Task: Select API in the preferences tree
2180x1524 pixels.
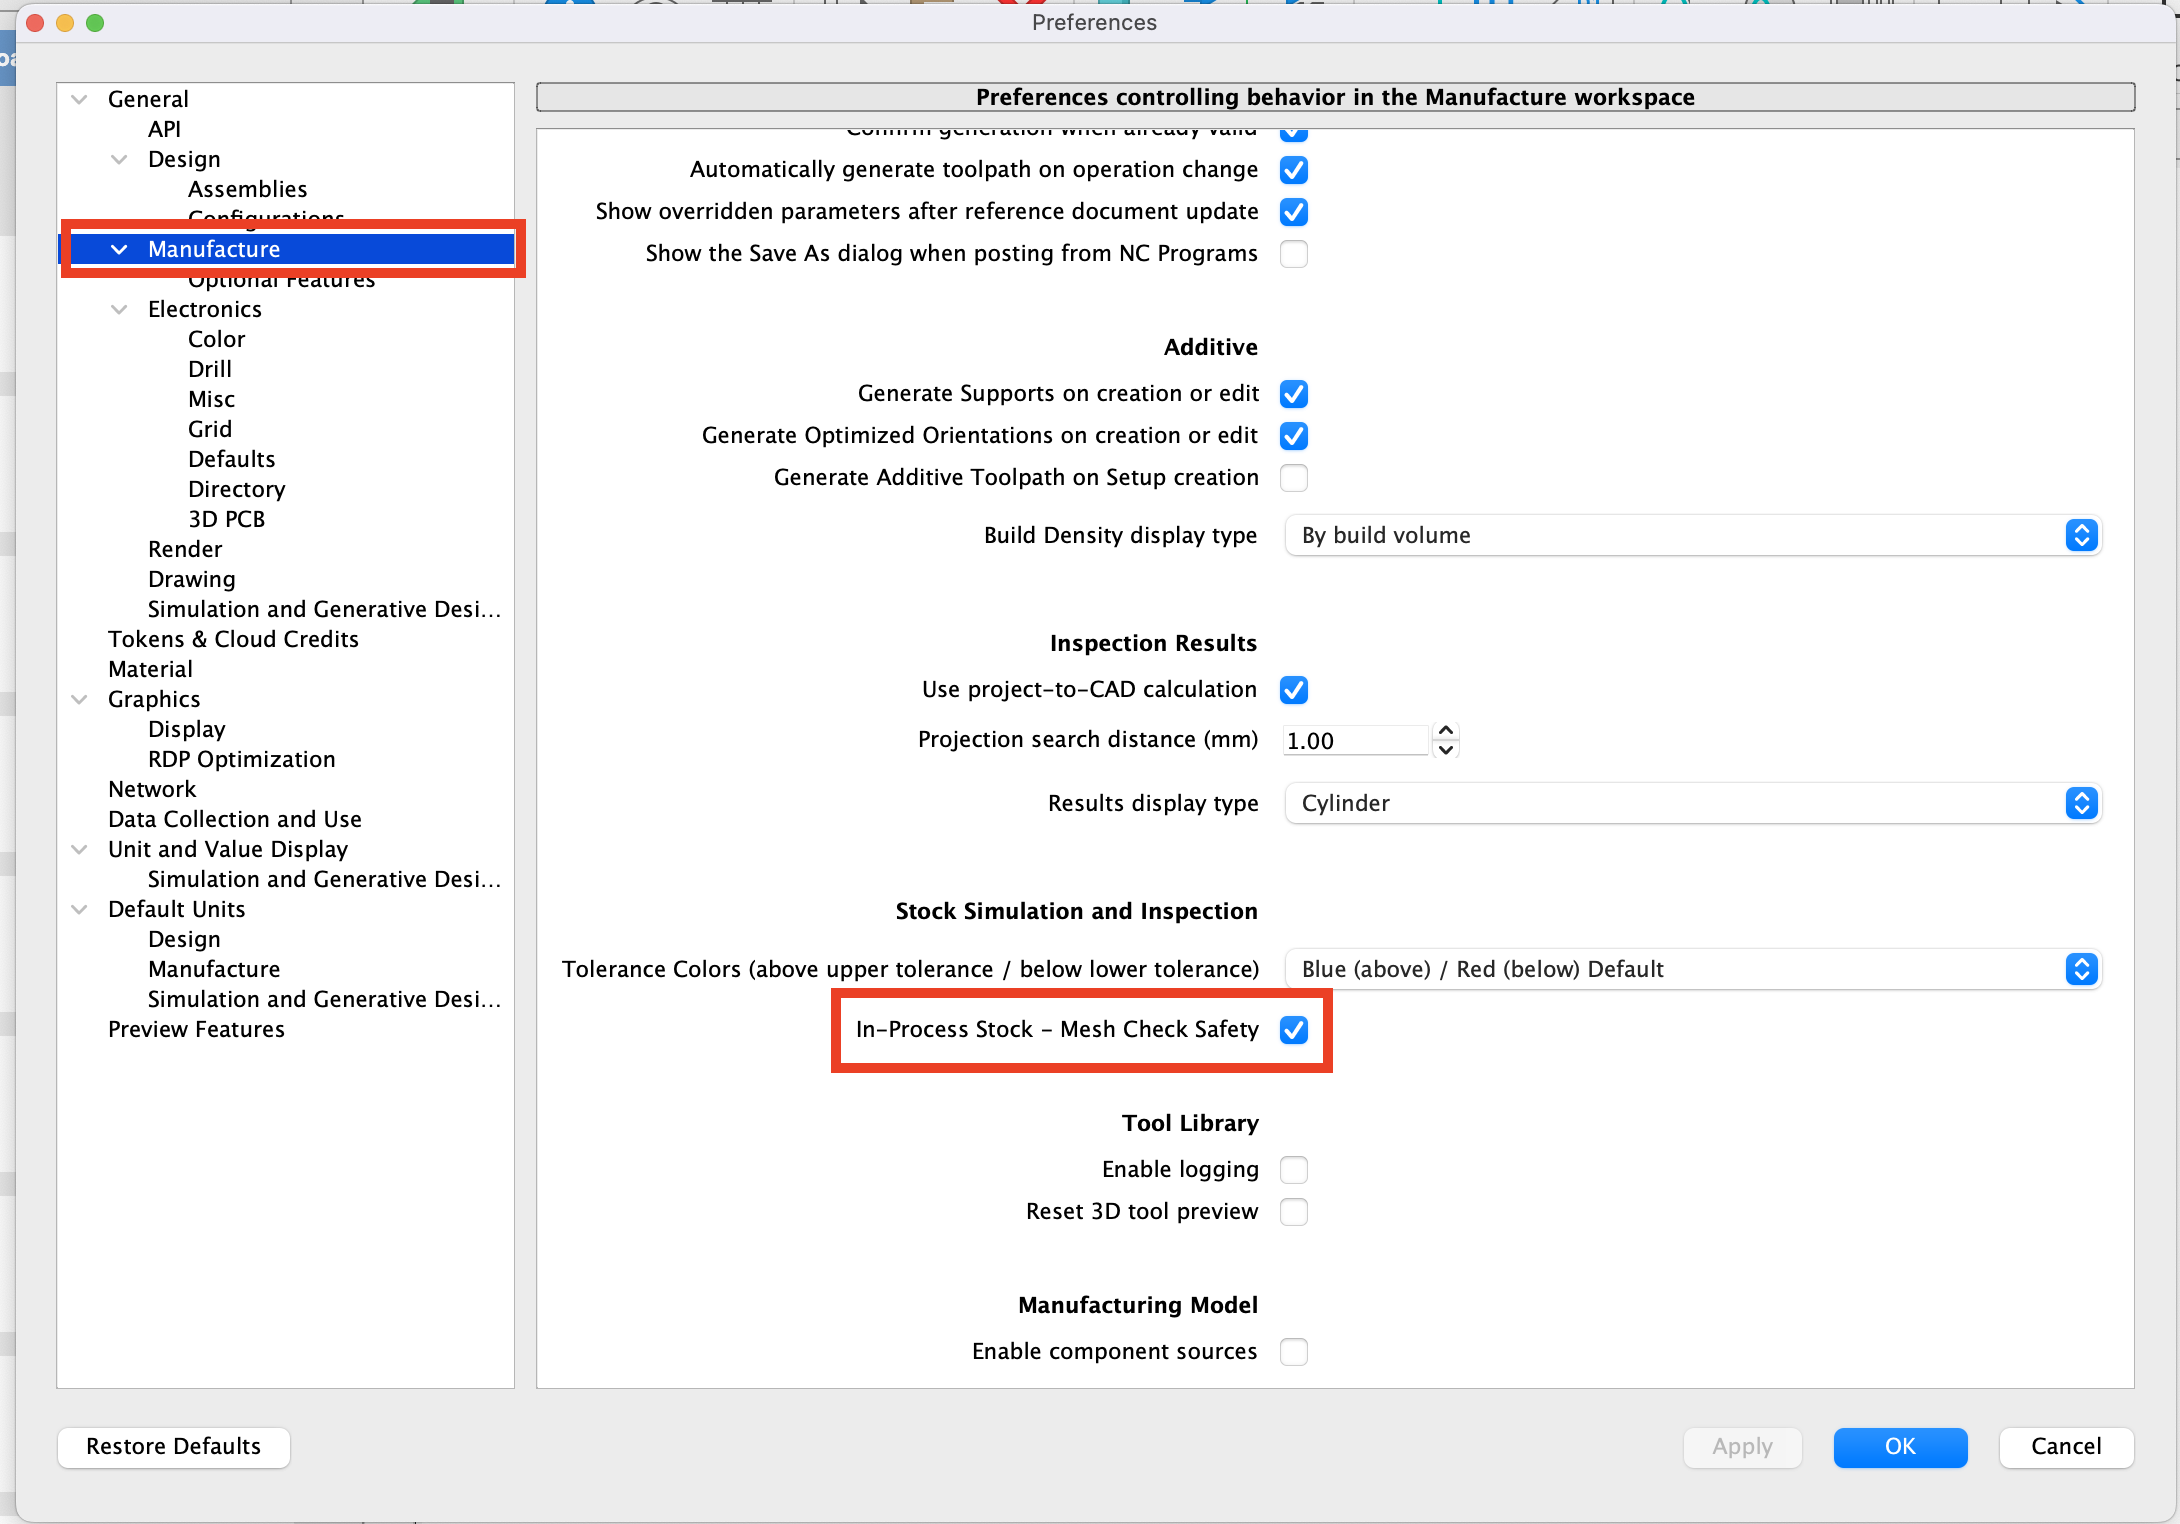Action: coord(165,129)
